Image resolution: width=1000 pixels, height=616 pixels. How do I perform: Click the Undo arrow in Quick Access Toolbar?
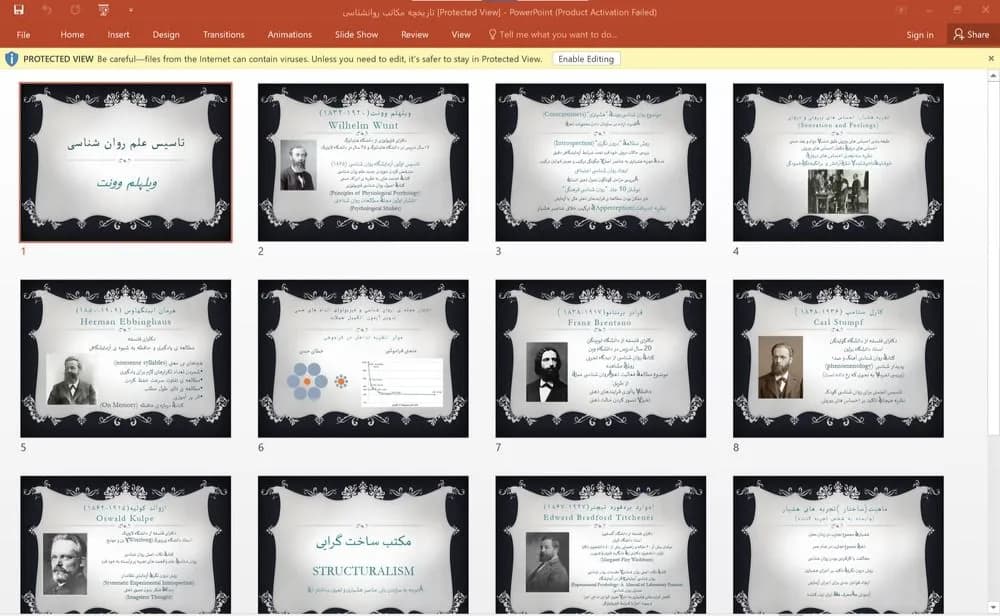click(47, 10)
